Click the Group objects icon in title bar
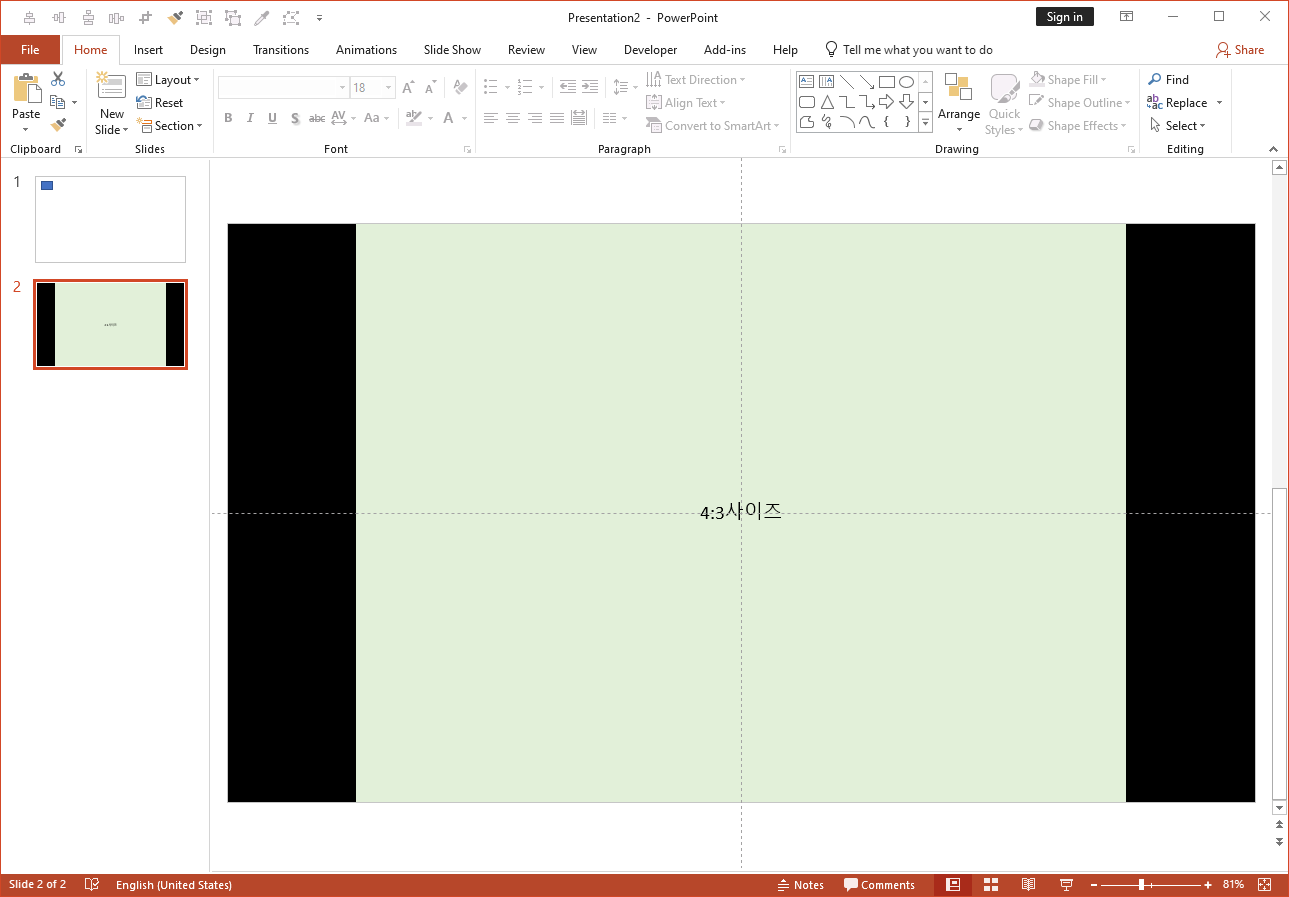The image size is (1289, 897). click(204, 17)
